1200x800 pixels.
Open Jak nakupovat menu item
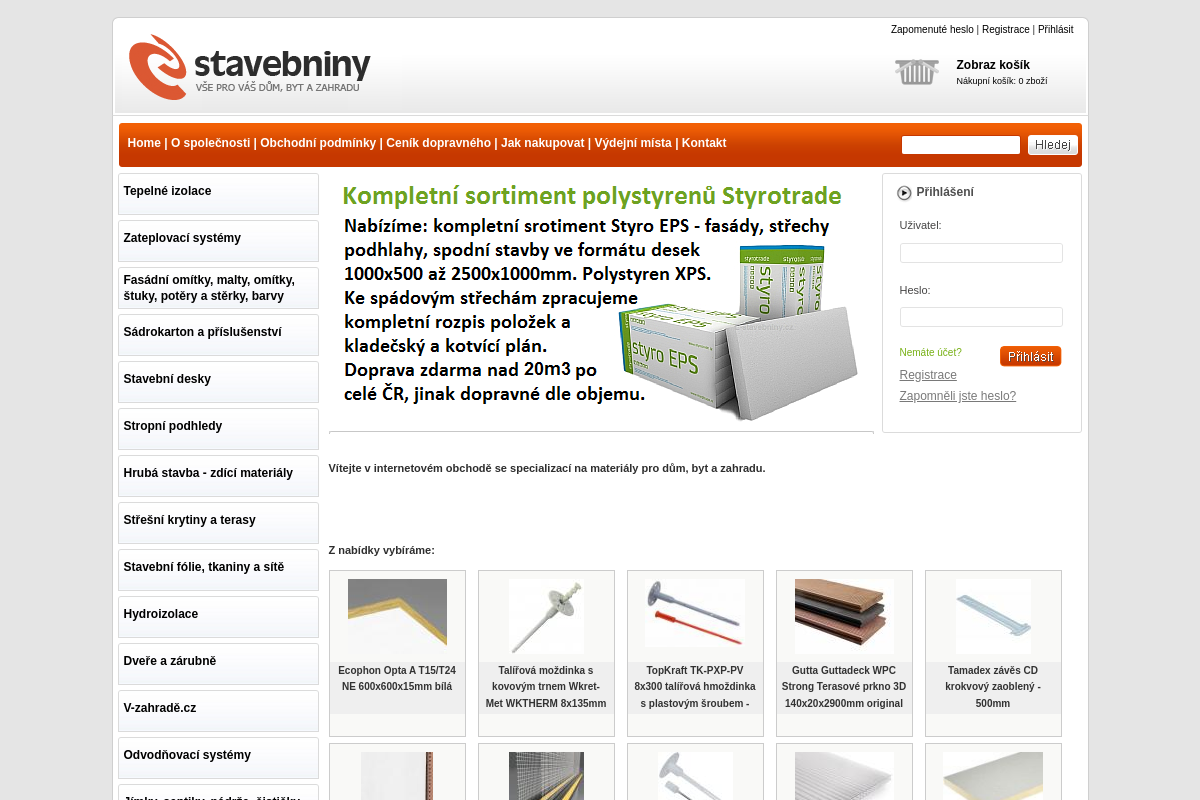[542, 143]
